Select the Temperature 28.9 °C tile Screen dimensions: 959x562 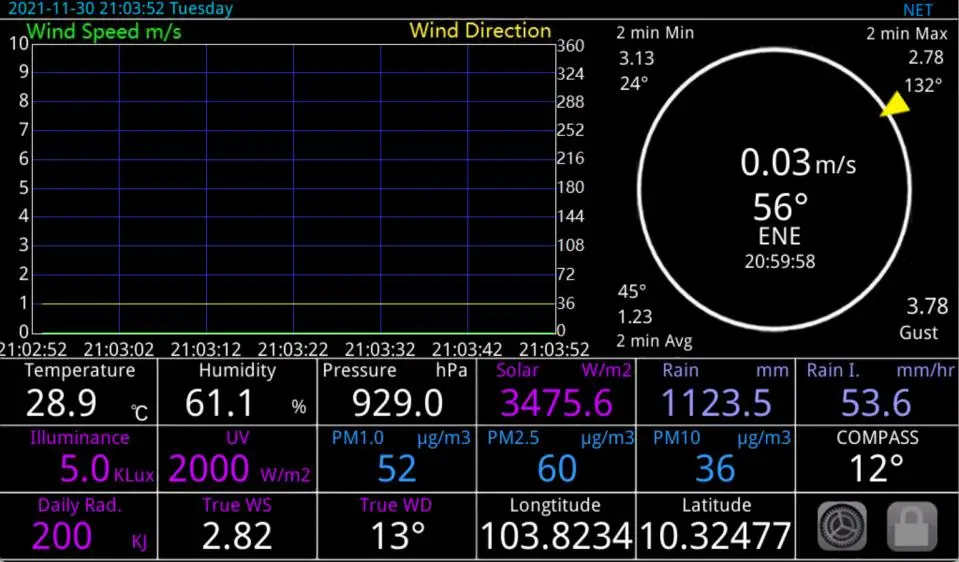(80, 391)
